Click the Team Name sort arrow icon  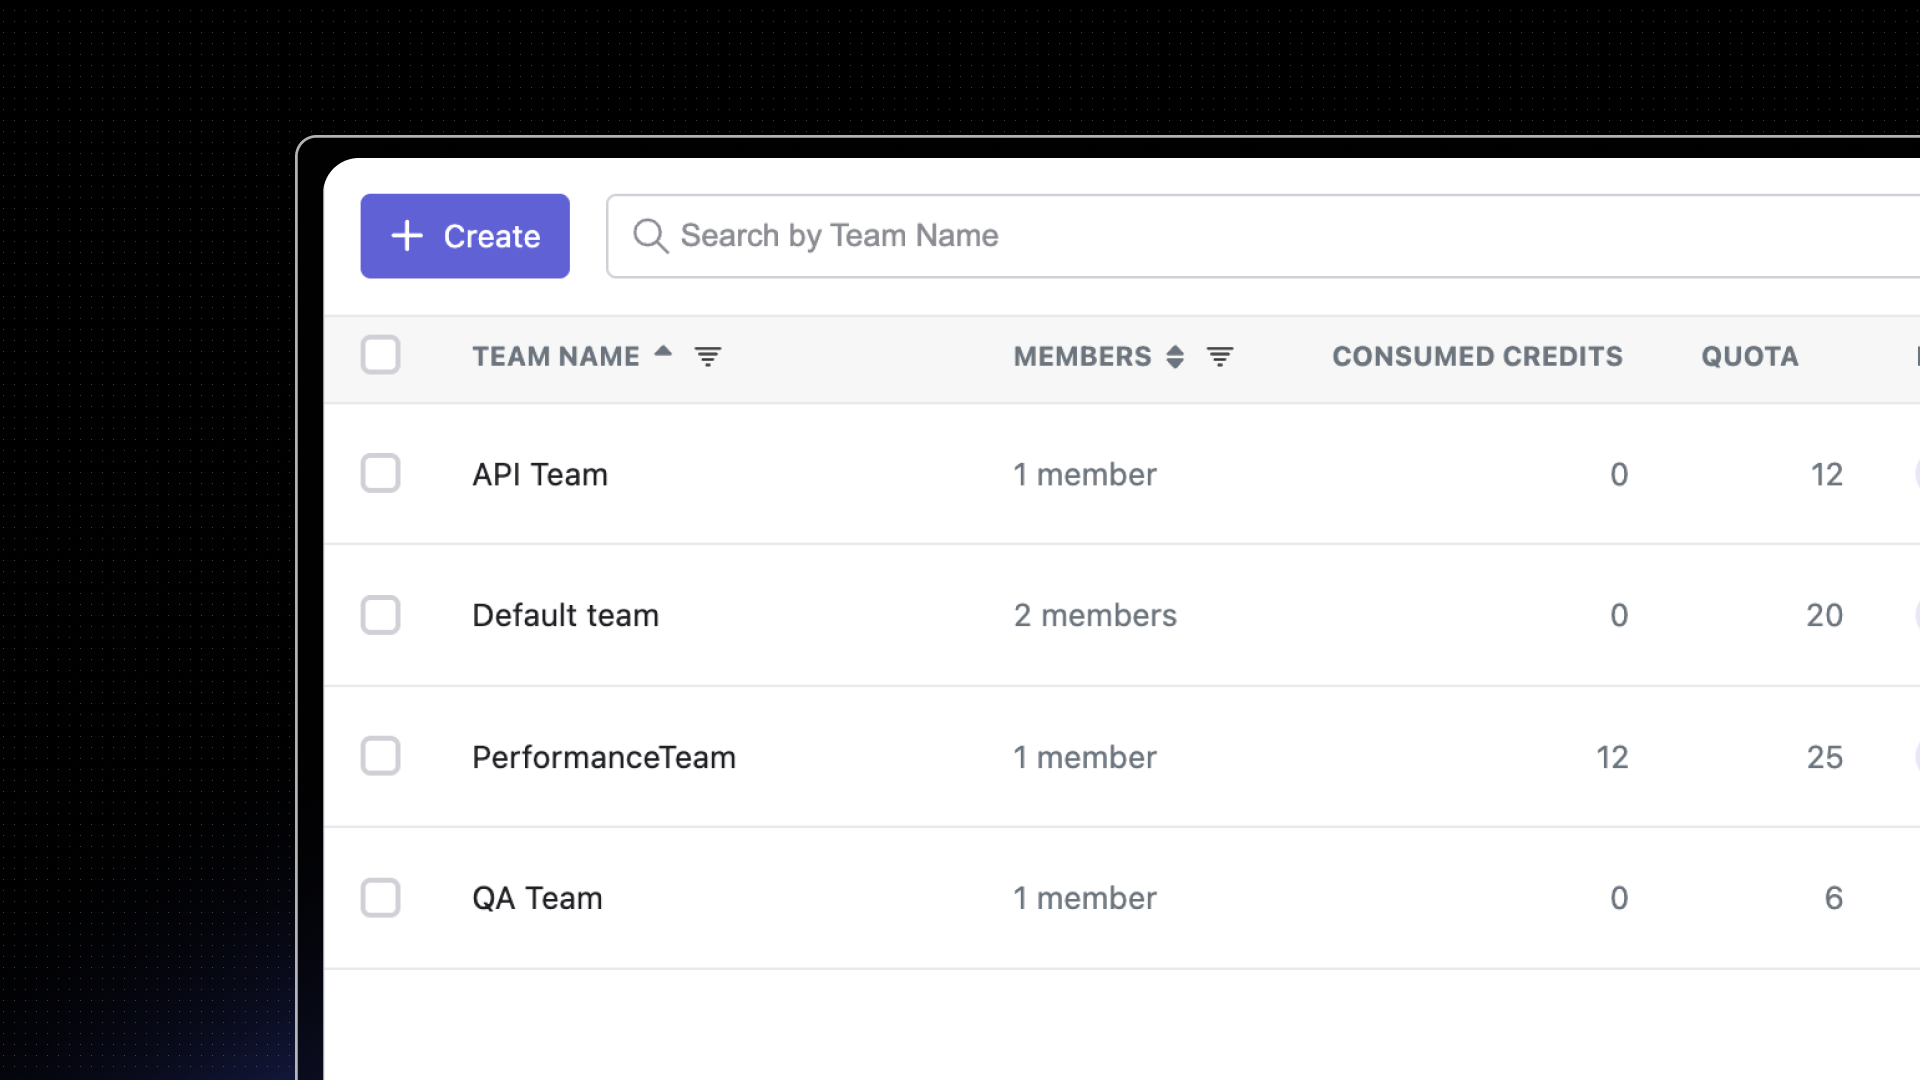click(663, 352)
